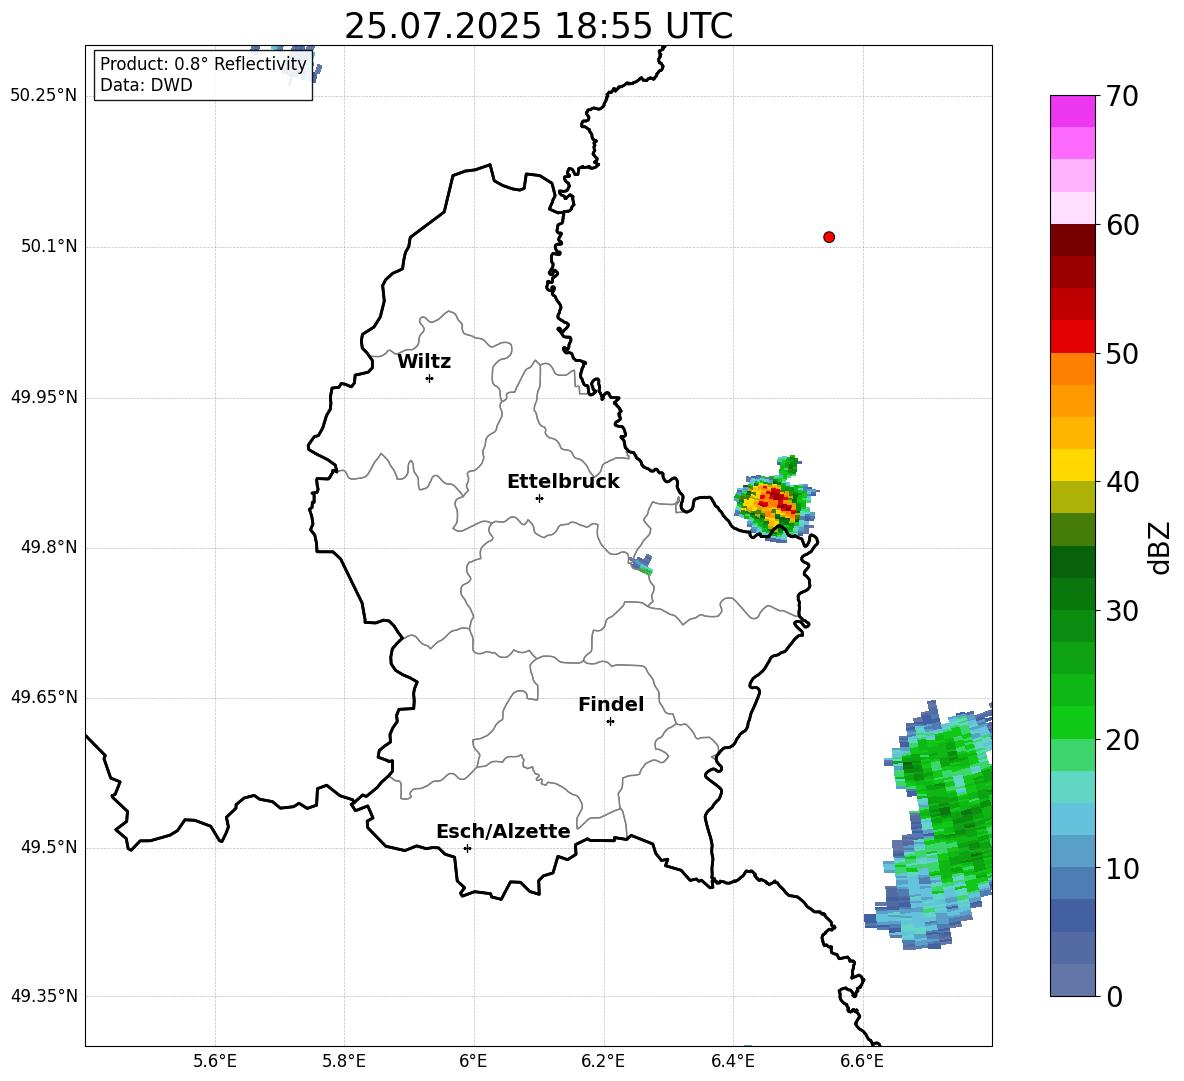Click the dBZ colorbar axis label
The image size is (1184, 1081).
pos(1161,547)
